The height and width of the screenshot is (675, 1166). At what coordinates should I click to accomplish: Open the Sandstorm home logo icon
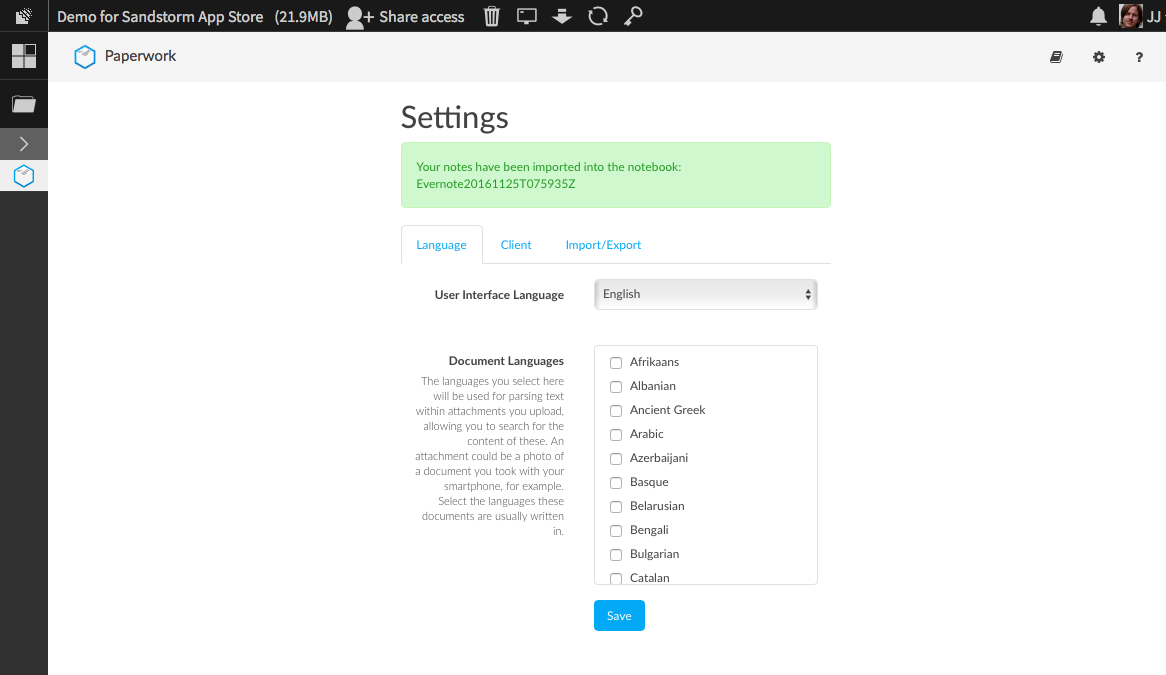[24, 16]
